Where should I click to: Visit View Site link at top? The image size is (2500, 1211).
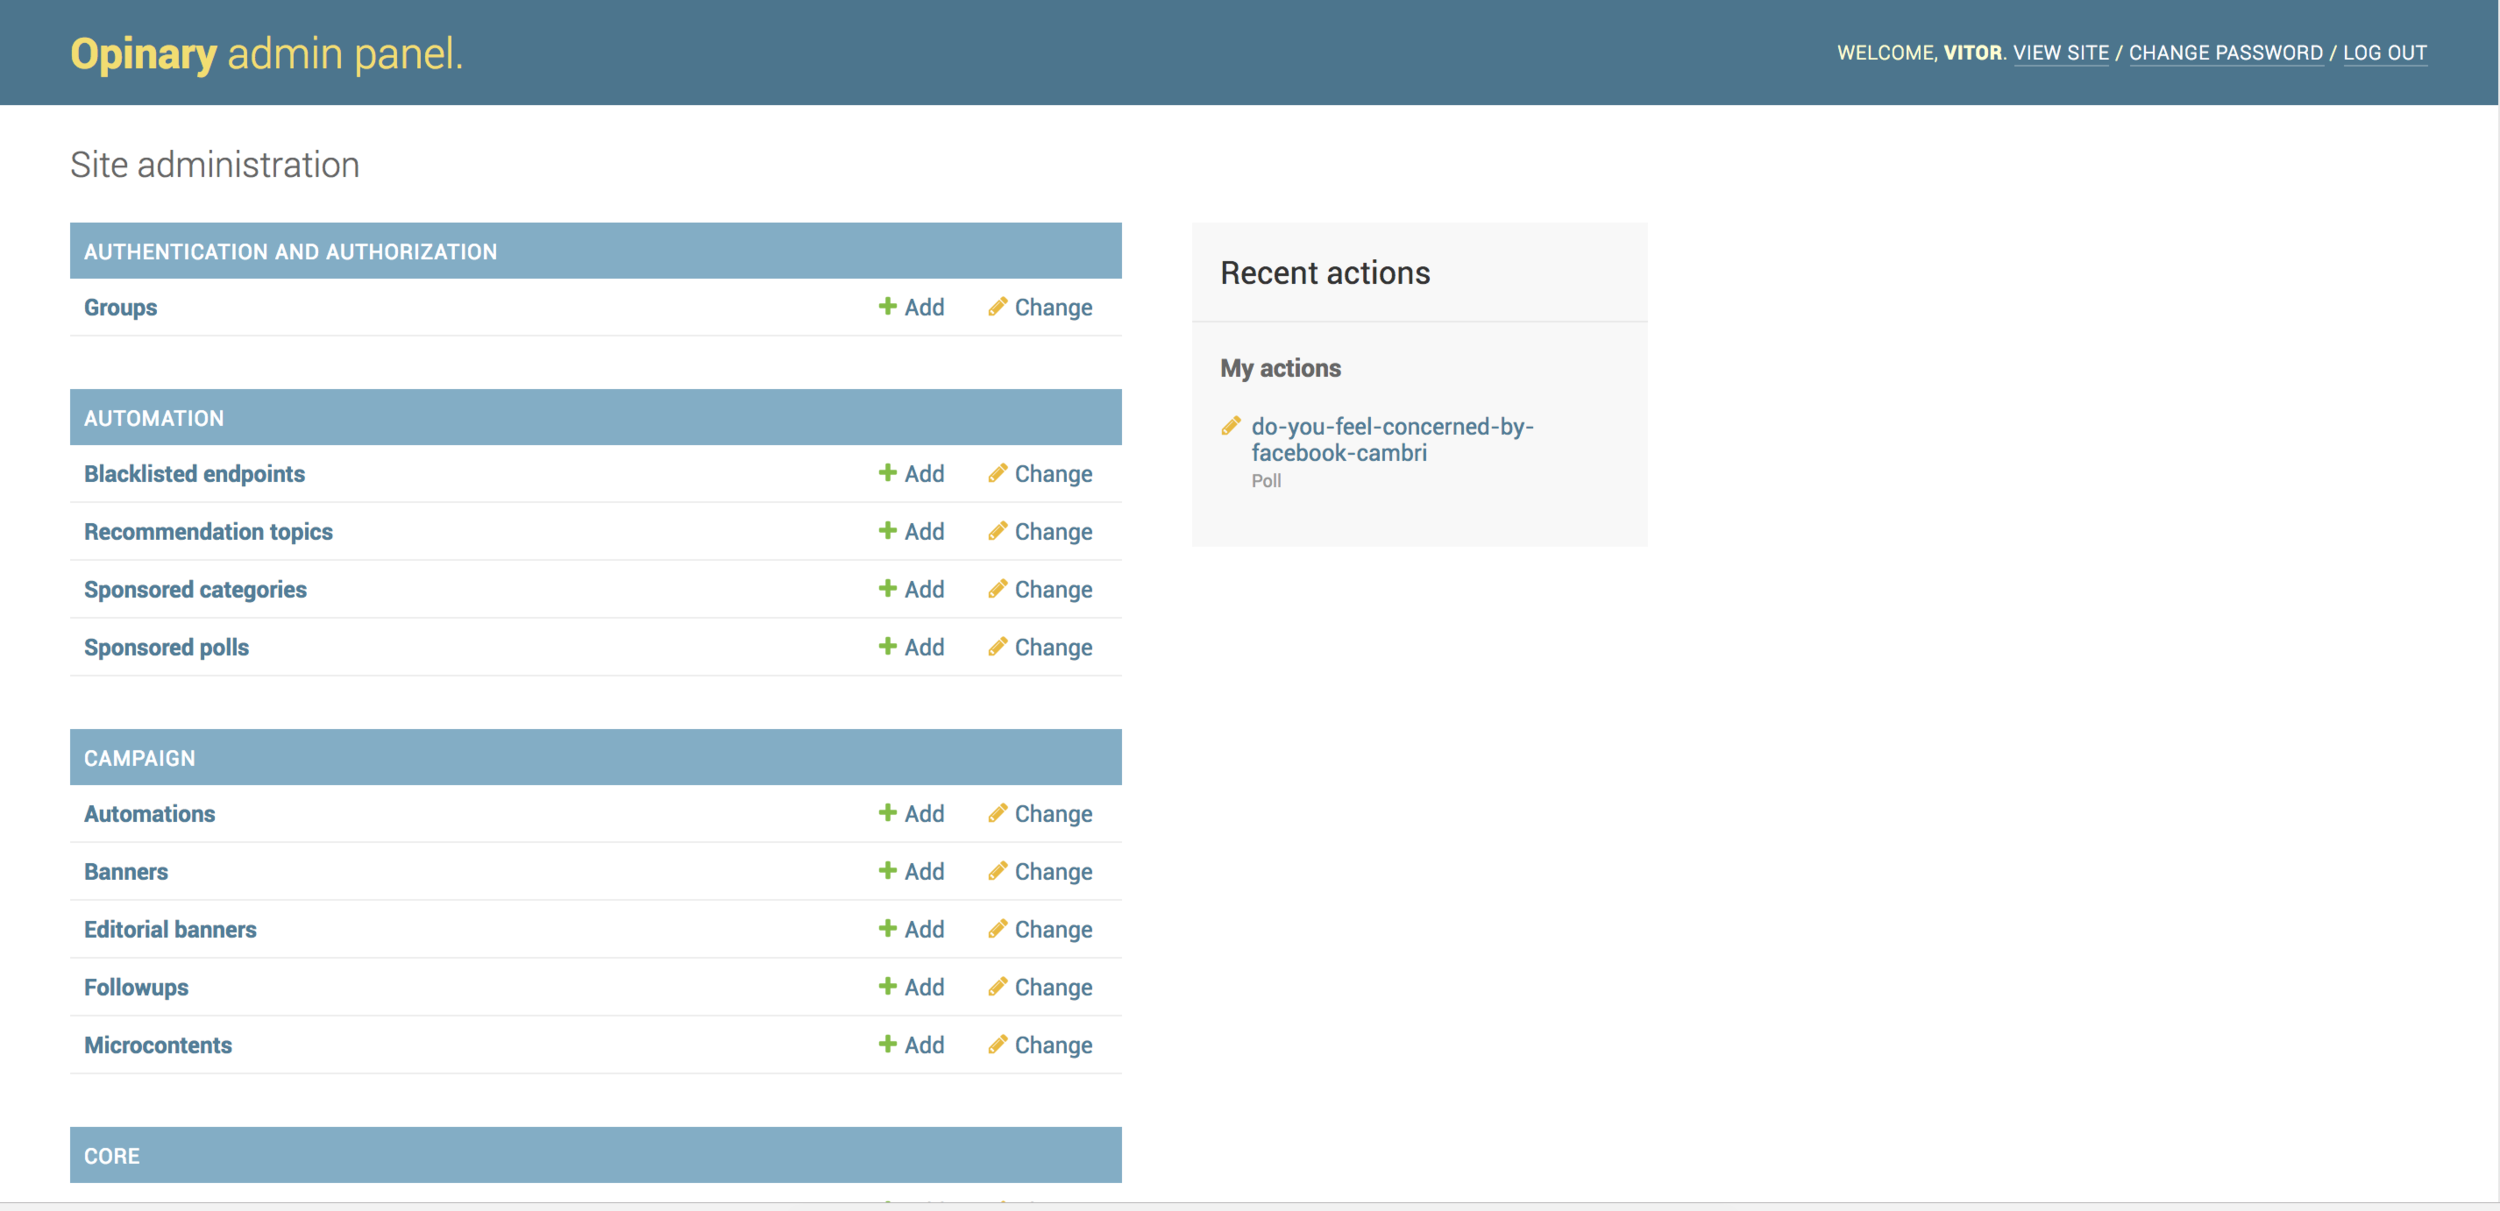[2060, 53]
